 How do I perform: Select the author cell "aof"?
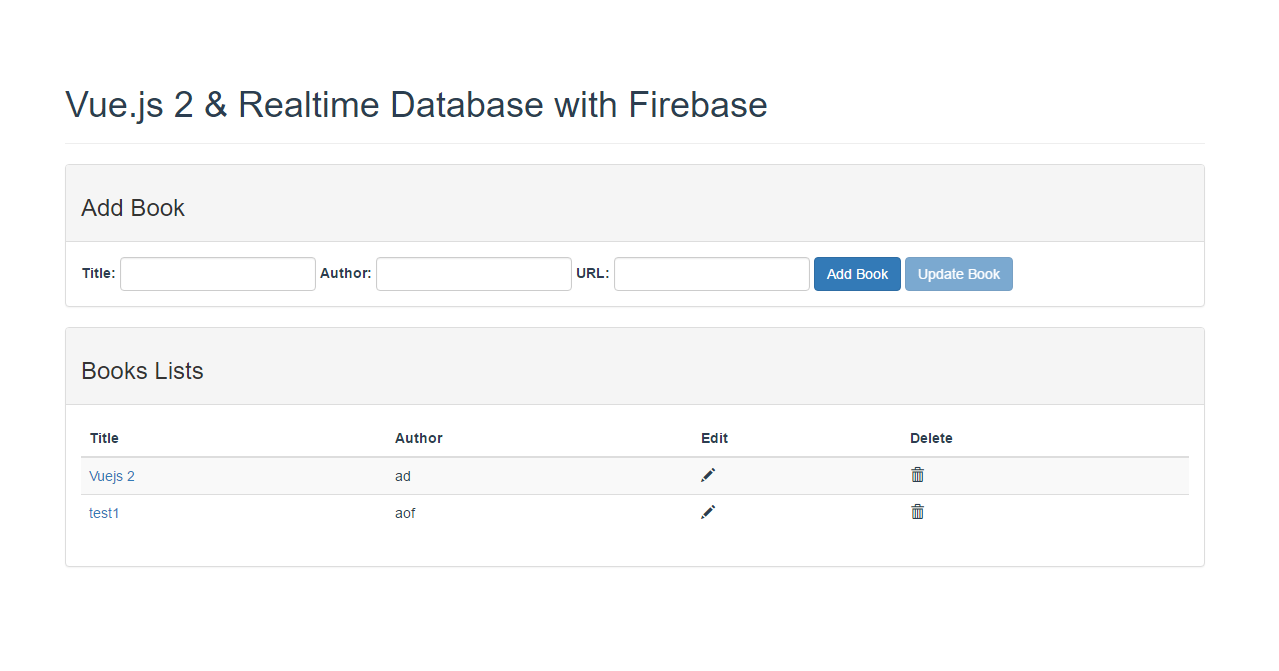(405, 513)
